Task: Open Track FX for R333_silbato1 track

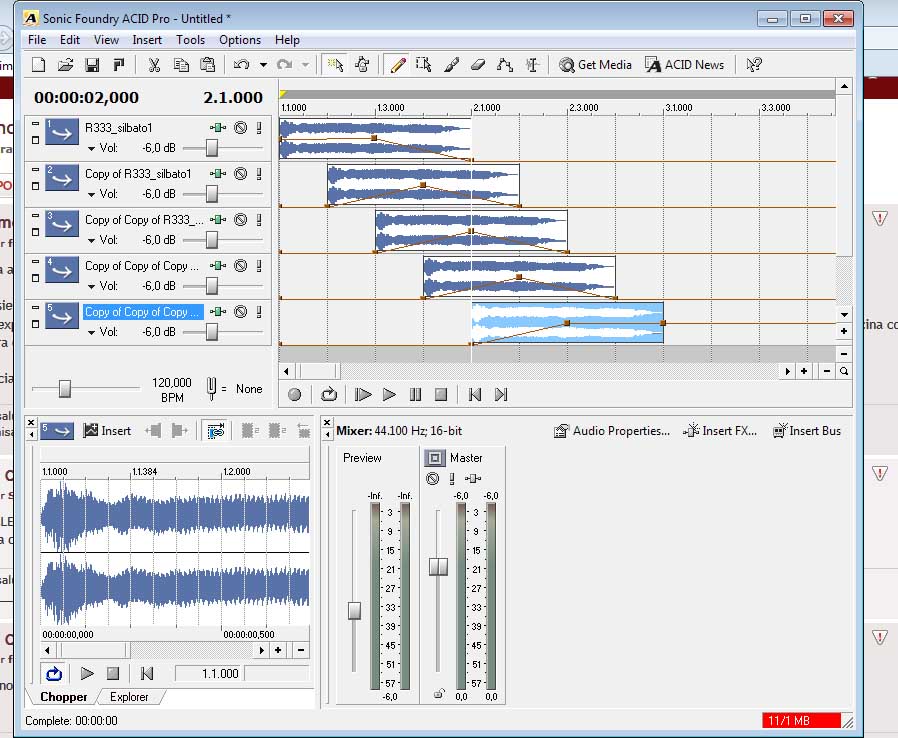Action: point(218,128)
